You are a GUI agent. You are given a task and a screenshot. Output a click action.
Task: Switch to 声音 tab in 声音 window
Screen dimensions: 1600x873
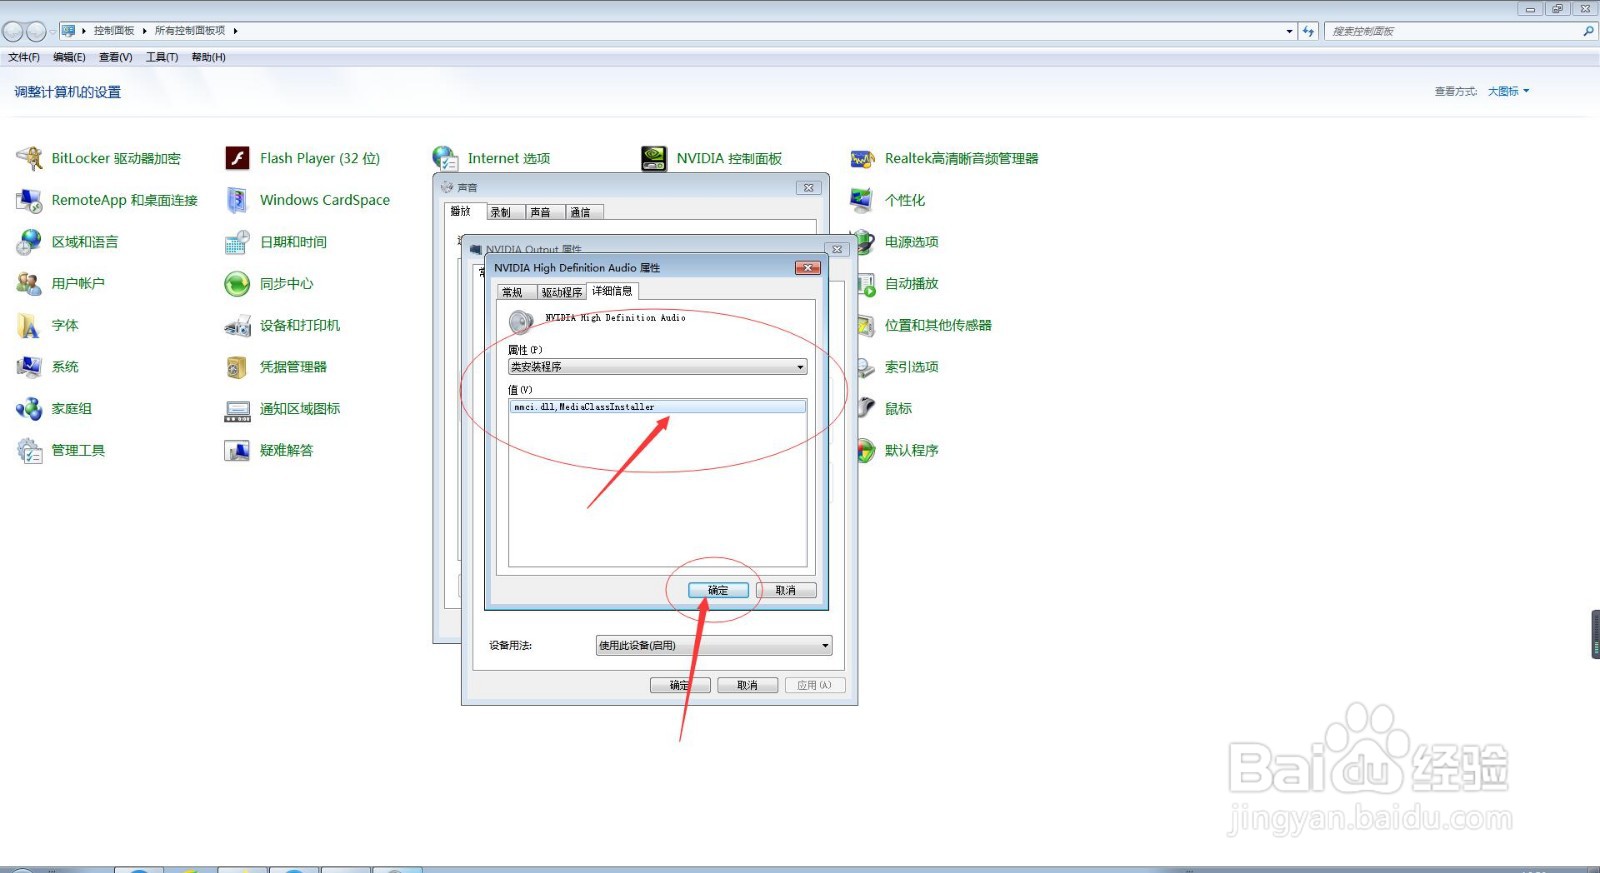coord(541,212)
